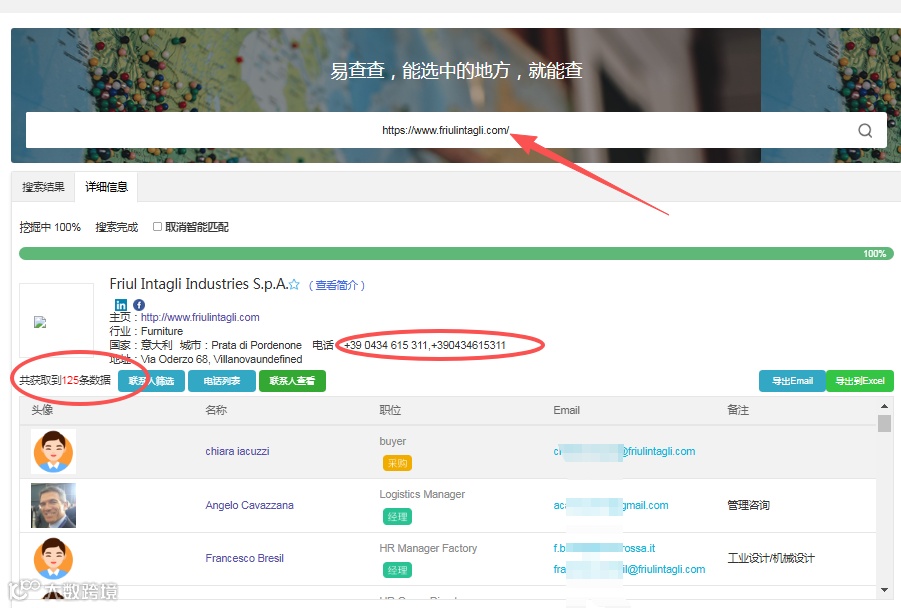Image resolution: width=901 pixels, height=608 pixels.
Task: Export with the 导出Email button
Action: 792,381
